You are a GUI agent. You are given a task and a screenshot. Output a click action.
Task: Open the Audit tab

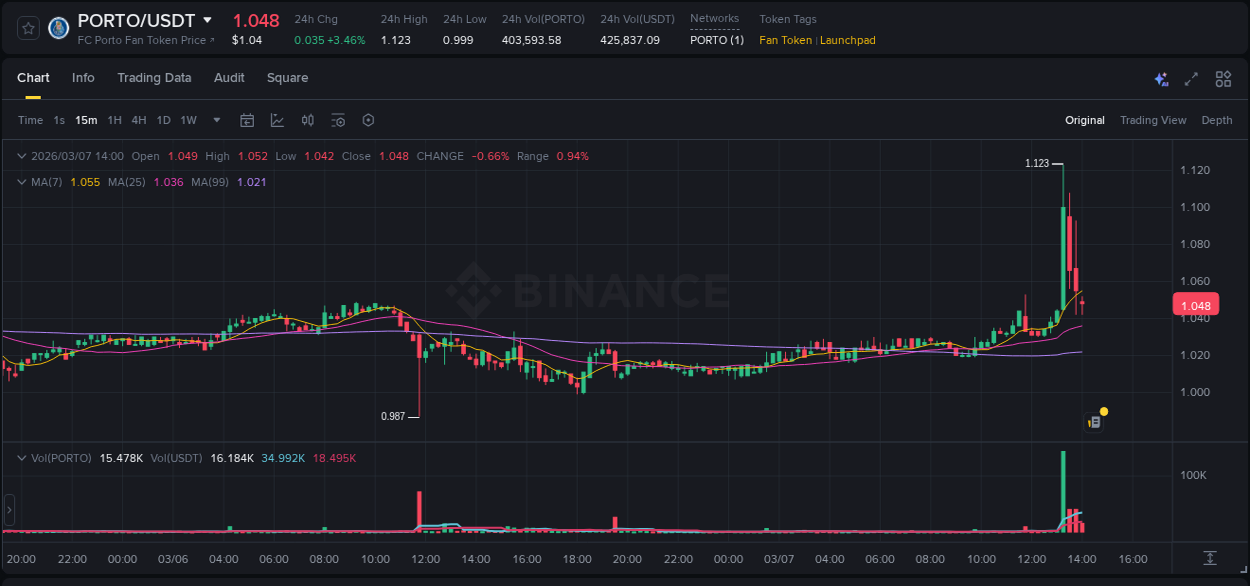point(229,78)
